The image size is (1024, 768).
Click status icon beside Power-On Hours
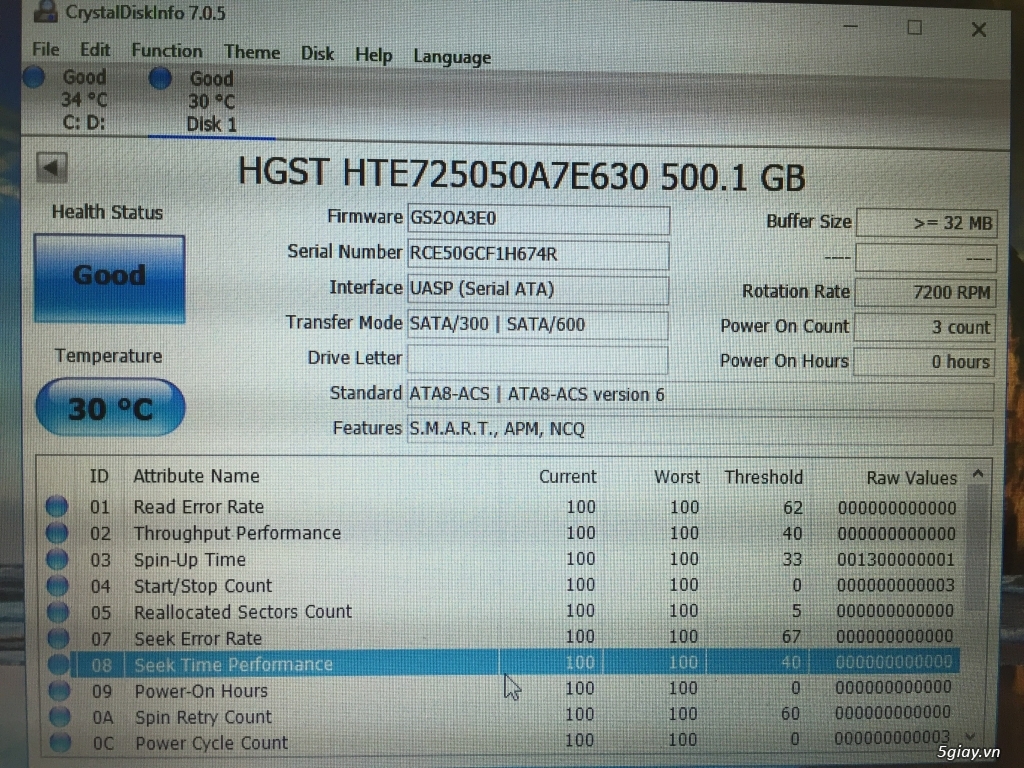click(59, 691)
